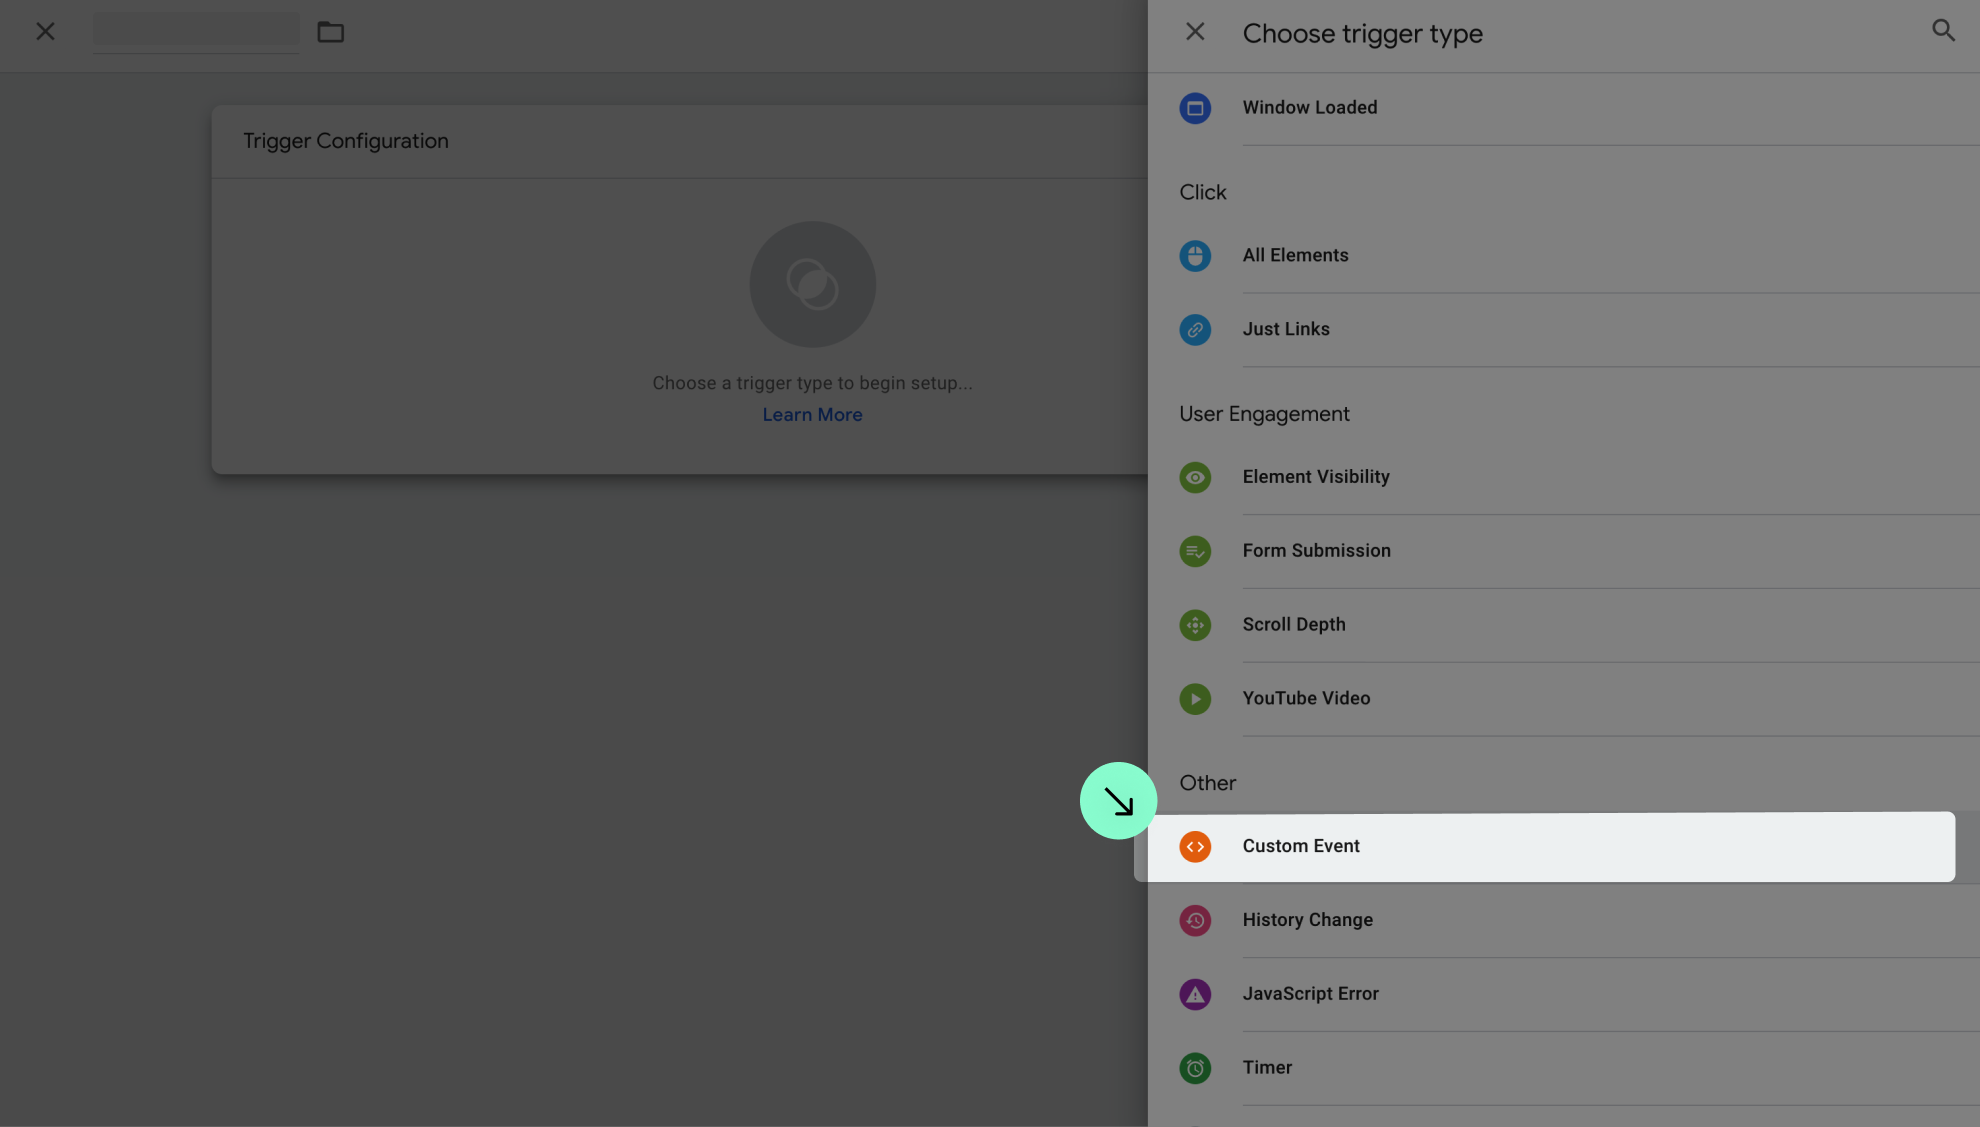This screenshot has height=1127, width=1980.
Task: Pick the Scroll Depth trigger type
Action: [1564, 626]
